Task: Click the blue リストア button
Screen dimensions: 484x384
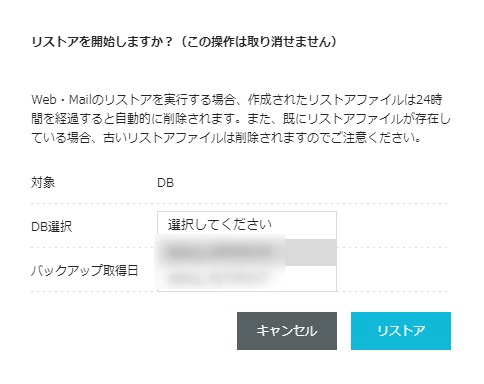Action: (x=401, y=331)
